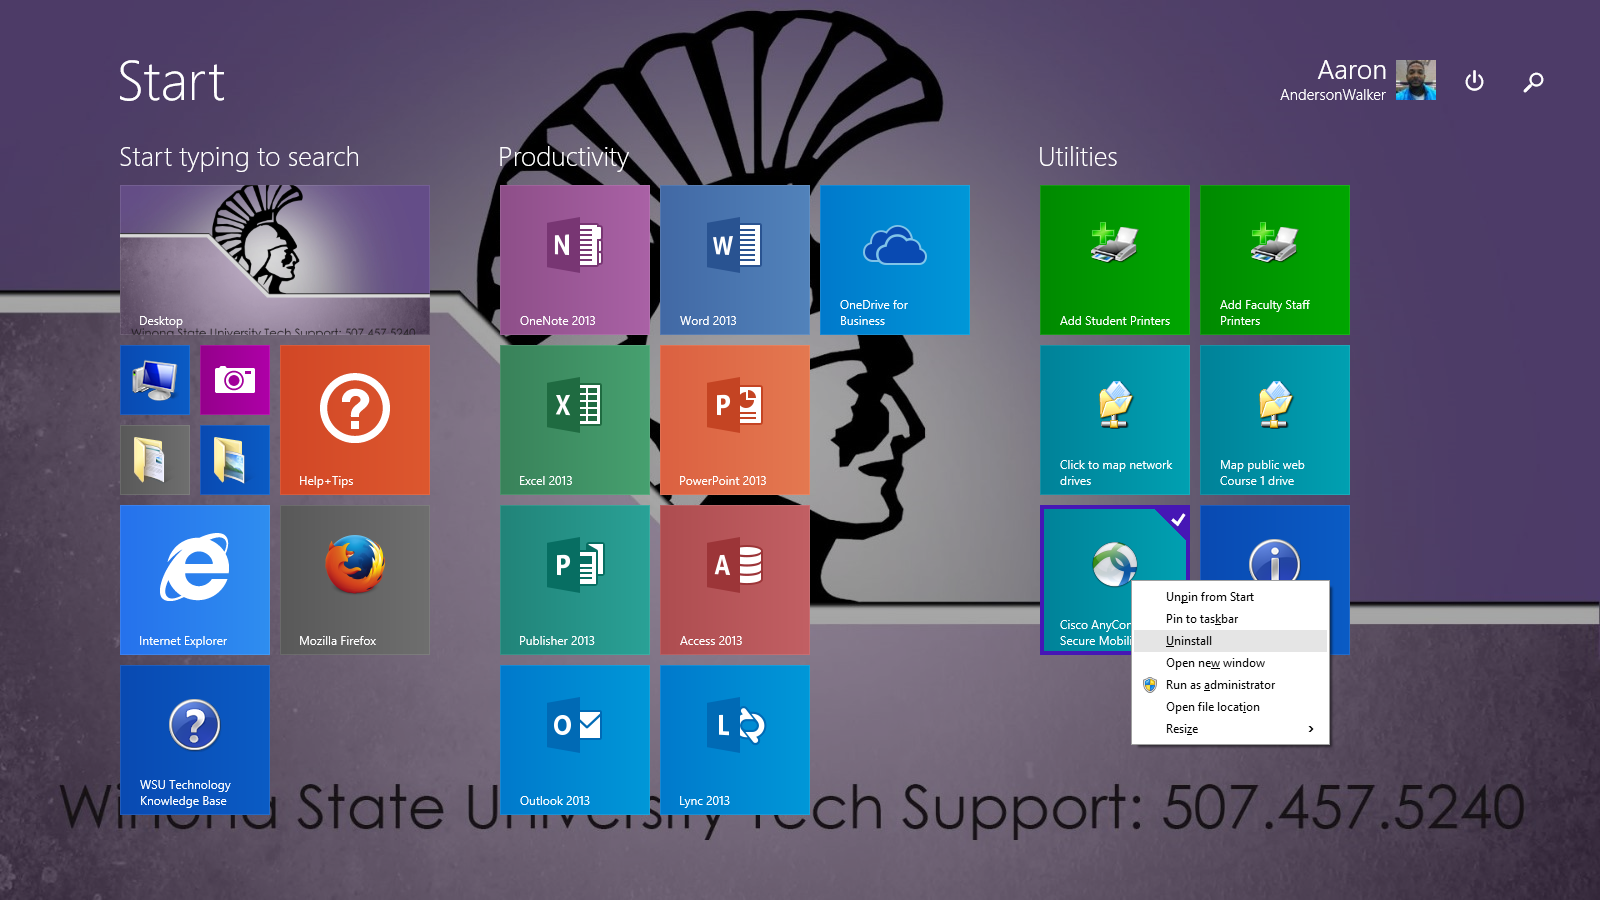Viewport: 1600px width, 900px height.
Task: Select Run as administrator option
Action: (1220, 685)
